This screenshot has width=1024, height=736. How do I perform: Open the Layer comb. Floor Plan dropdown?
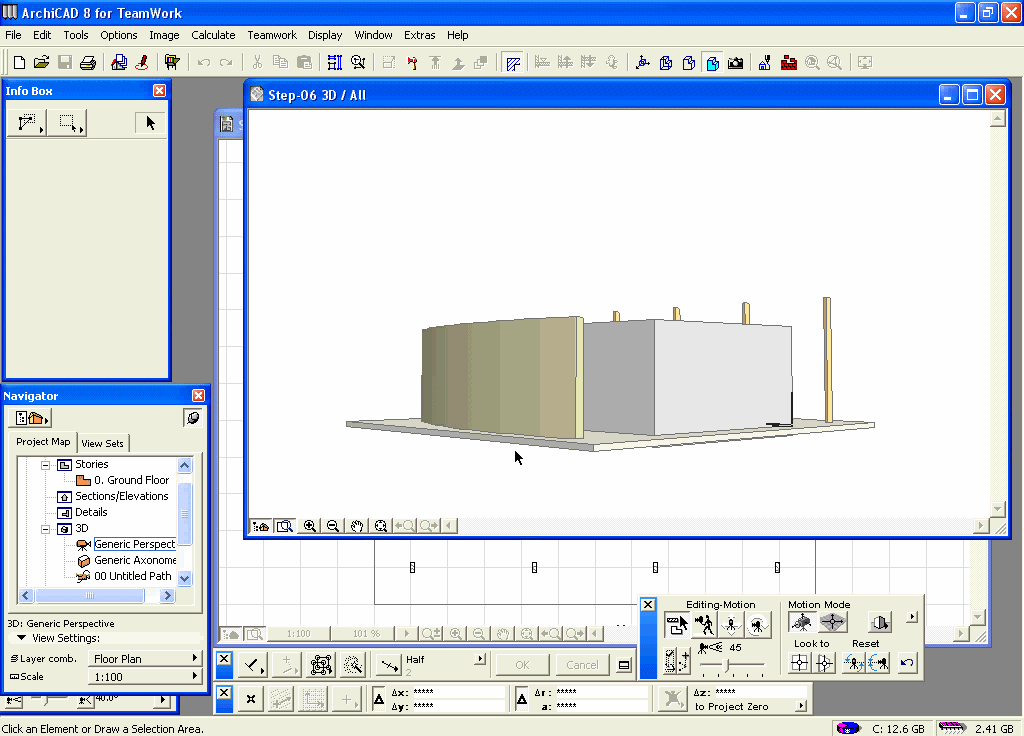click(x=146, y=659)
